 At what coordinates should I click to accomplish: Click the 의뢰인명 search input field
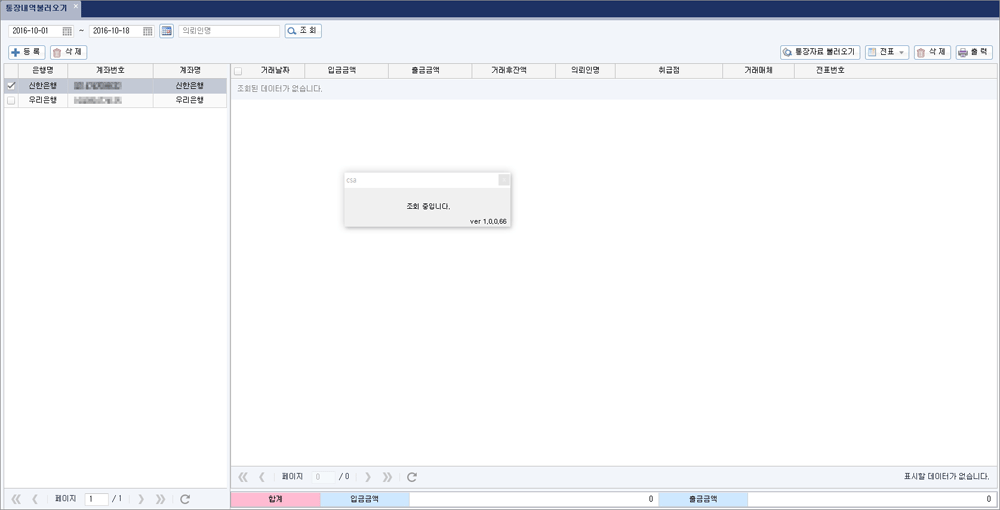pyautogui.click(x=229, y=31)
